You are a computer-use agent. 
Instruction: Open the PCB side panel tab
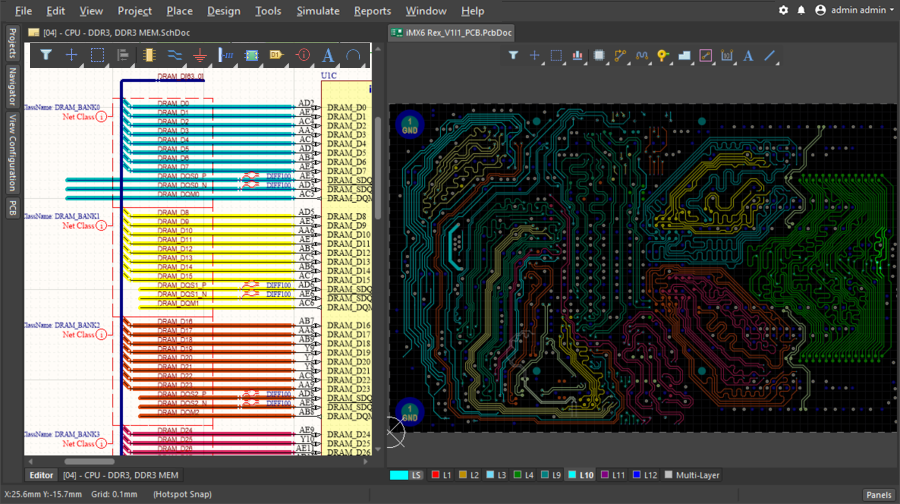coord(12,208)
